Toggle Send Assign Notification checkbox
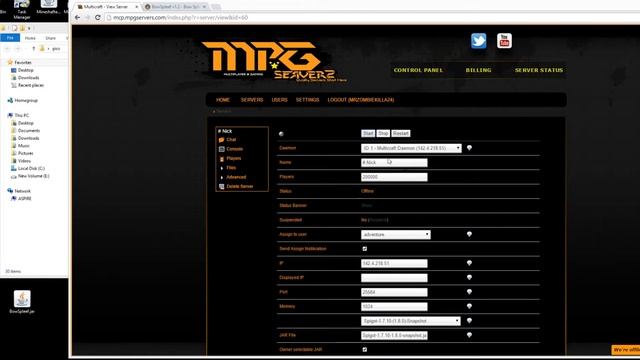 click(x=365, y=249)
